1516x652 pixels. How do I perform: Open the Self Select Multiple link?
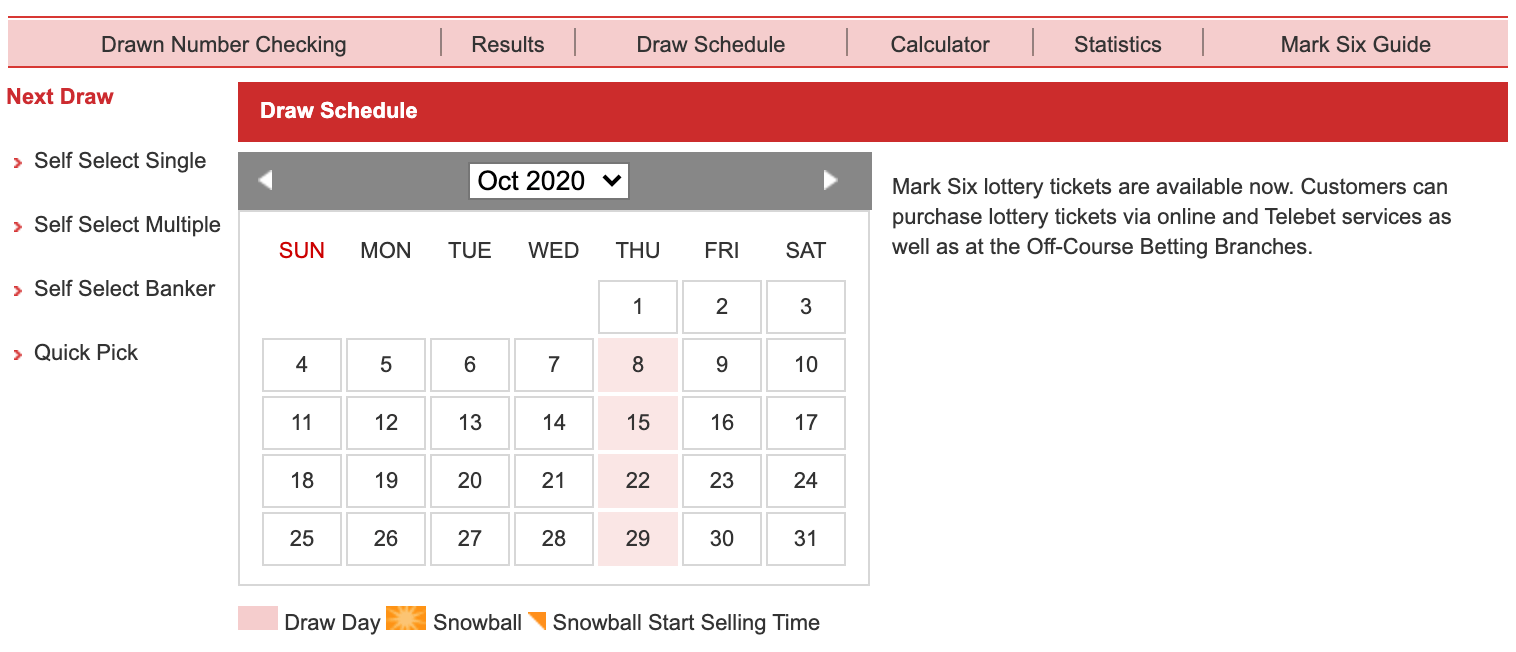(x=127, y=225)
